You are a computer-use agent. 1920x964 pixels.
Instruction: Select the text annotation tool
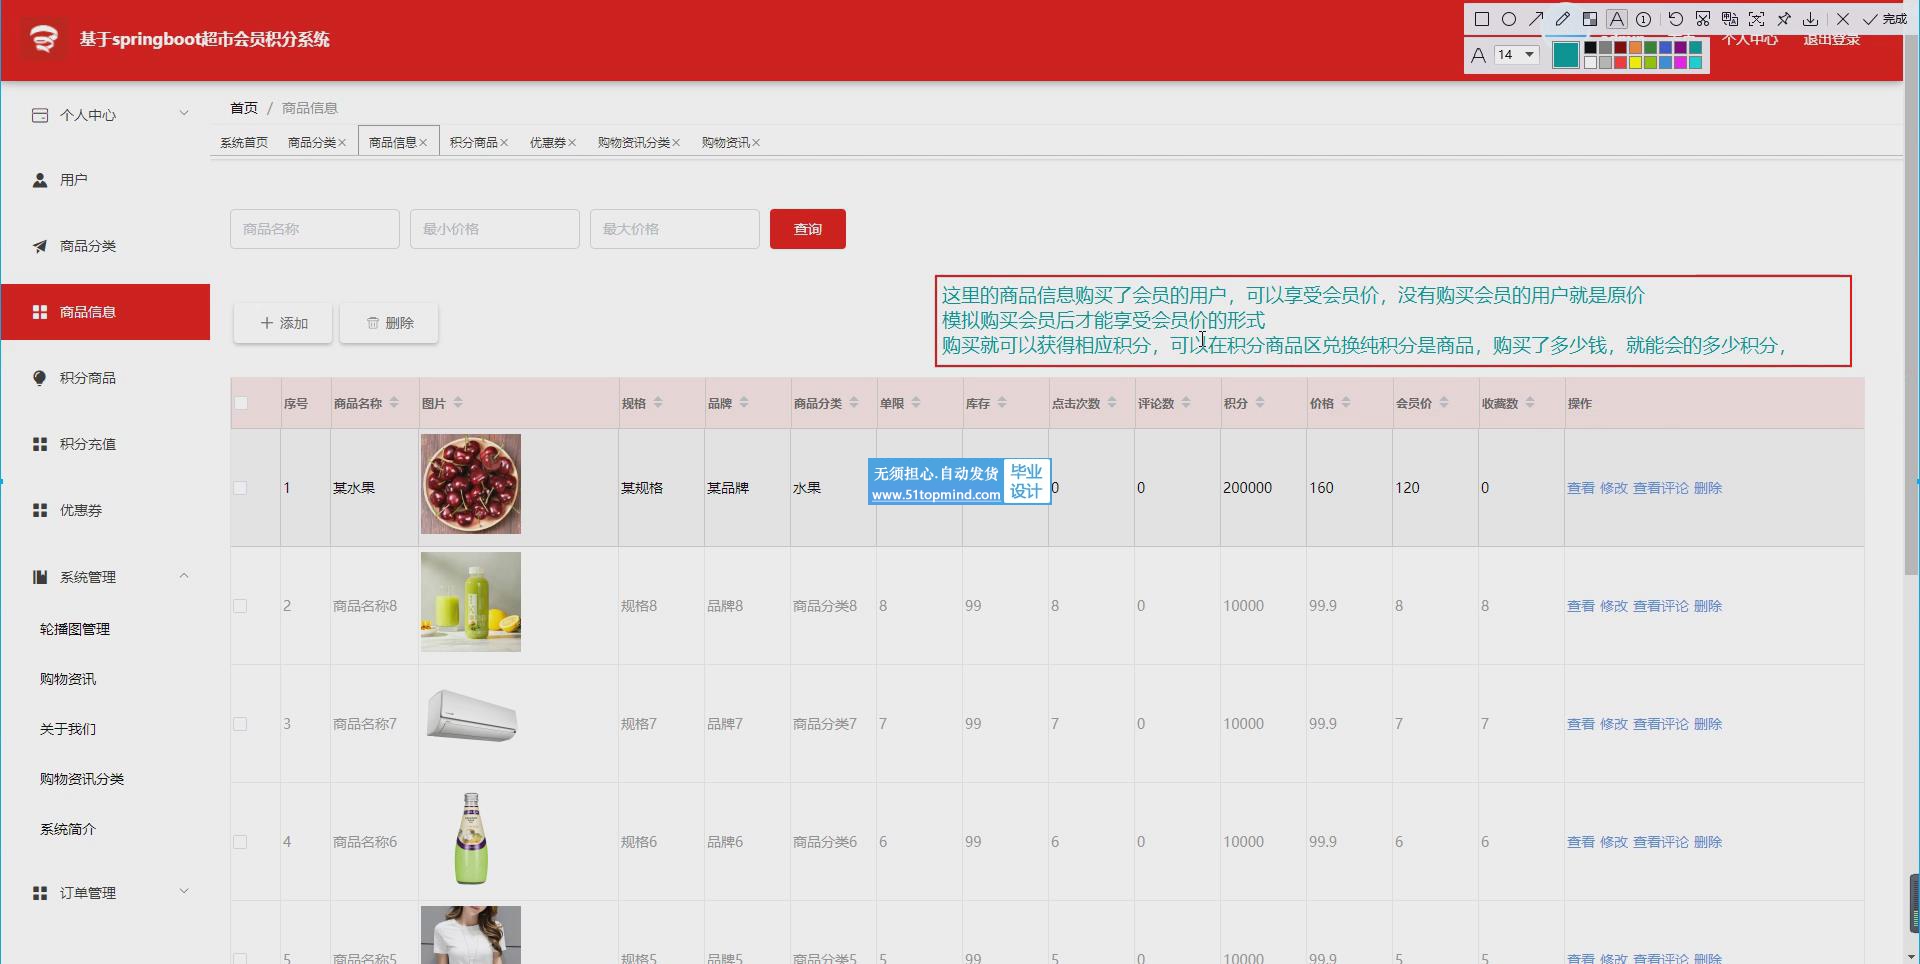pyautogui.click(x=1617, y=19)
